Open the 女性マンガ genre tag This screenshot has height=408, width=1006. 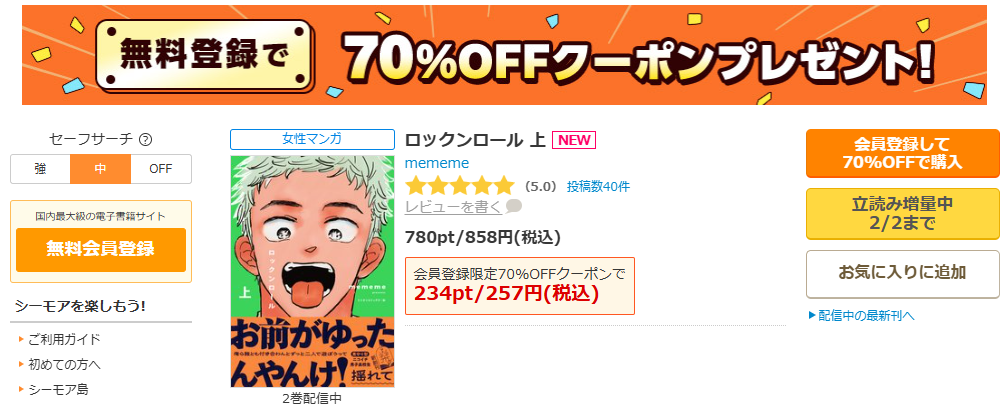pos(312,139)
